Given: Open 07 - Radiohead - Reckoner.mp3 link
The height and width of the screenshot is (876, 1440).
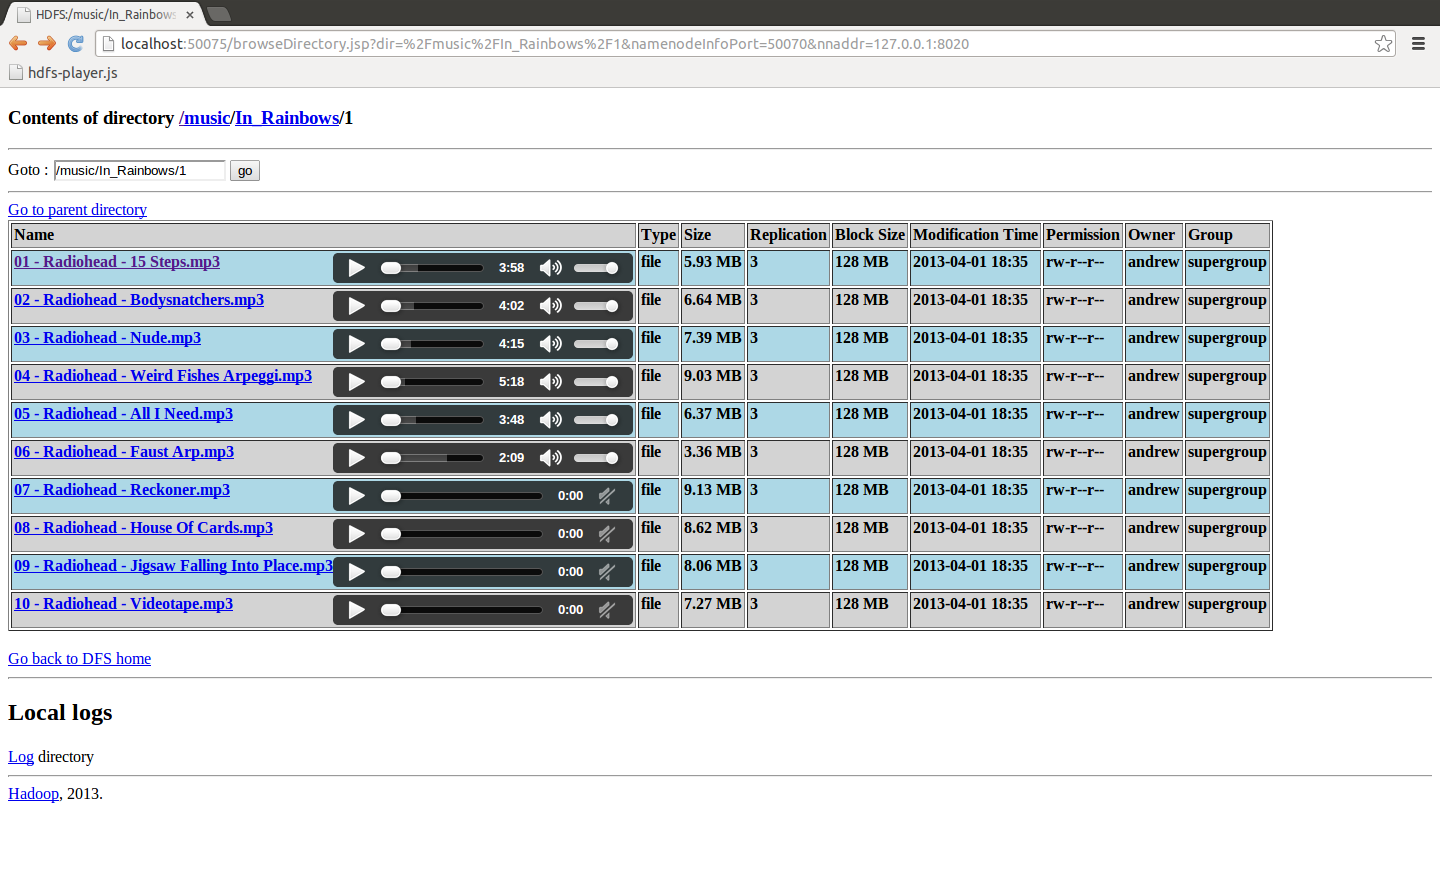Looking at the screenshot, I should click(x=122, y=490).
